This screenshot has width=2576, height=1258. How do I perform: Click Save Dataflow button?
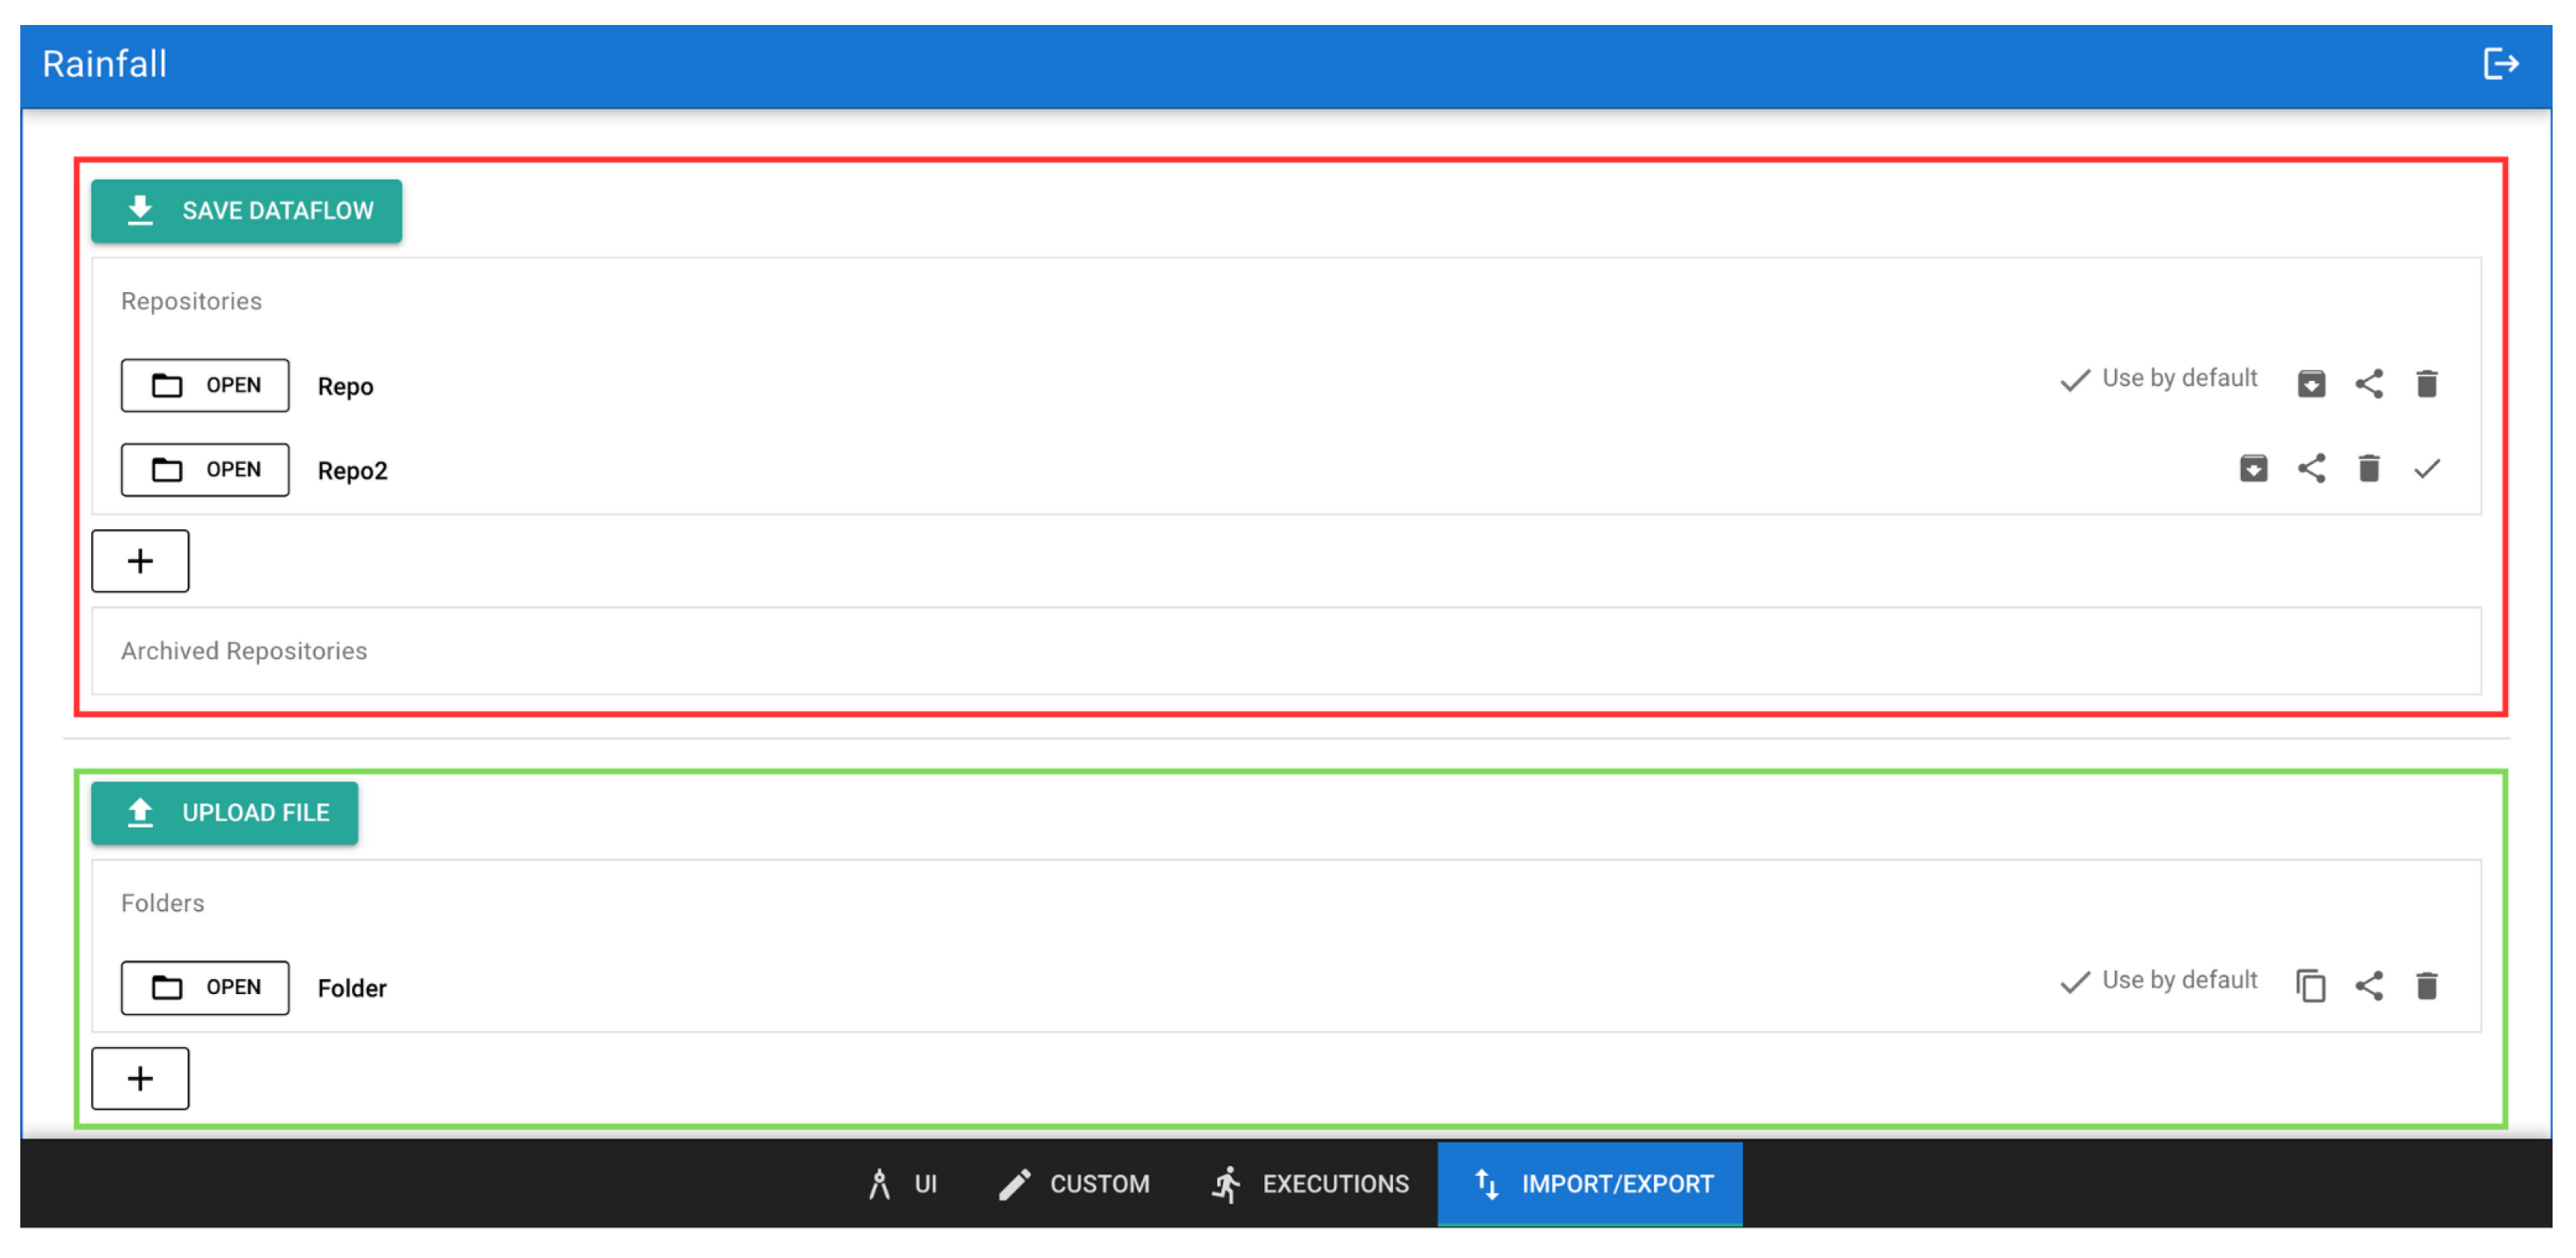(x=246, y=211)
